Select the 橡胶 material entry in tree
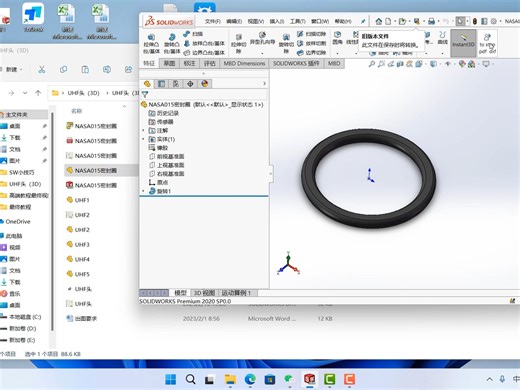The image size is (520, 390). click(x=158, y=148)
